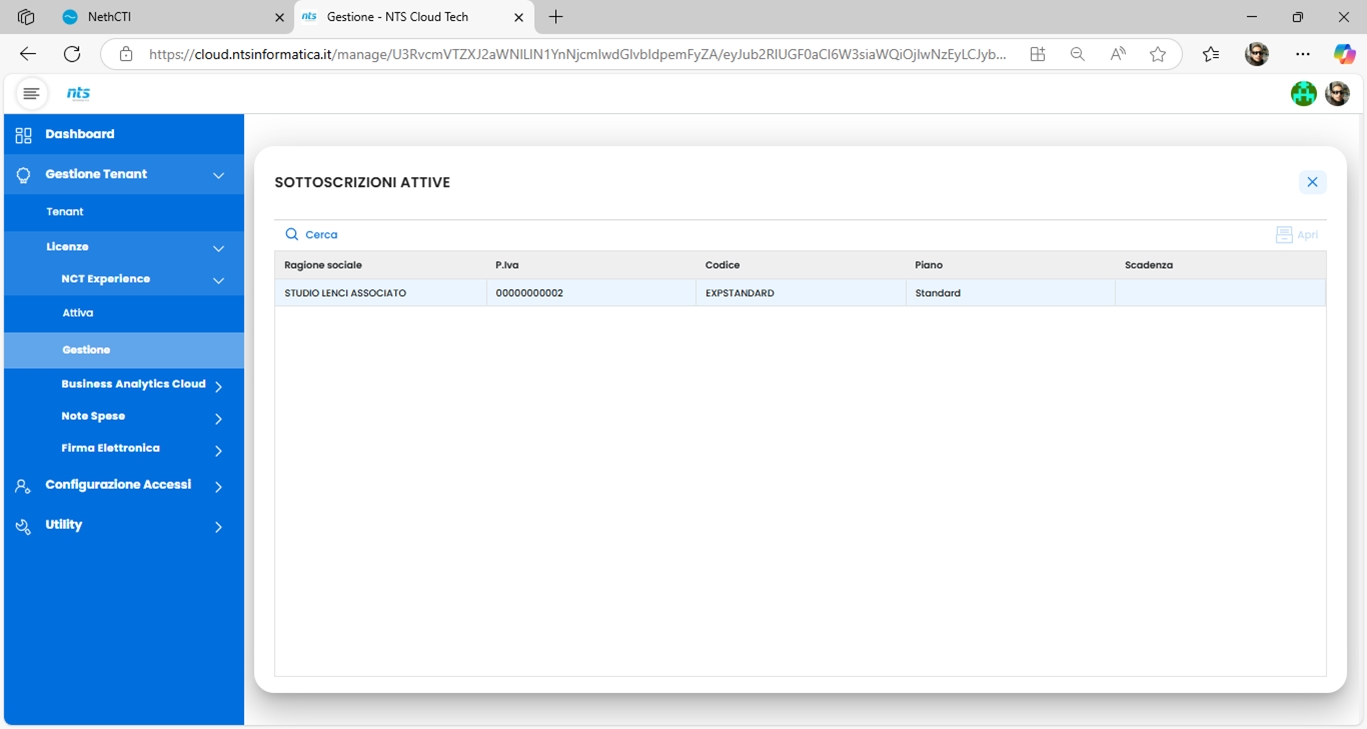1367x729 pixels.
Task: Open the green clover app icon
Action: tap(1303, 93)
